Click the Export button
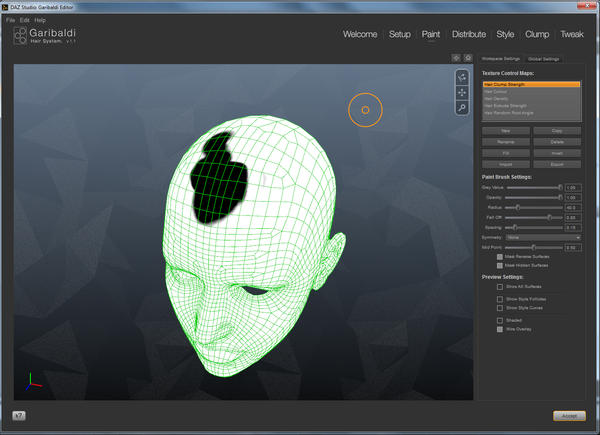The width and height of the screenshot is (600, 435). (x=557, y=164)
